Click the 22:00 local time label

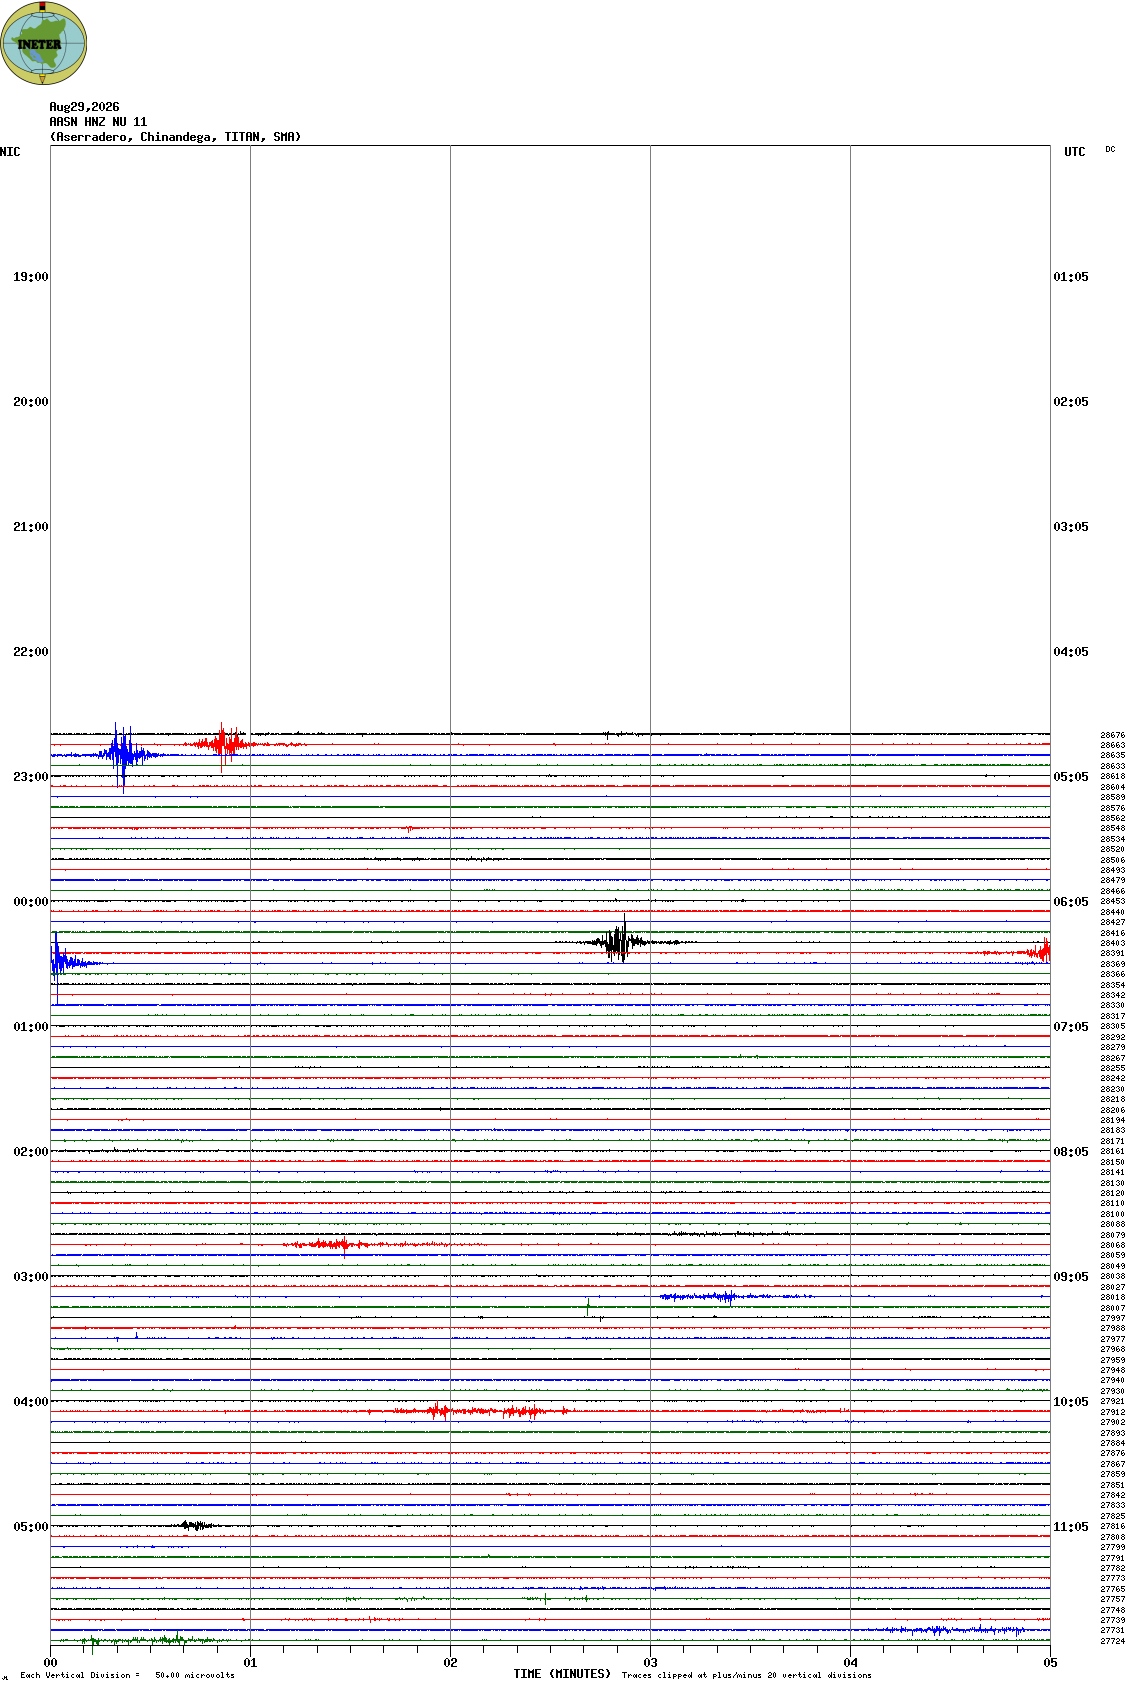[x=30, y=652]
